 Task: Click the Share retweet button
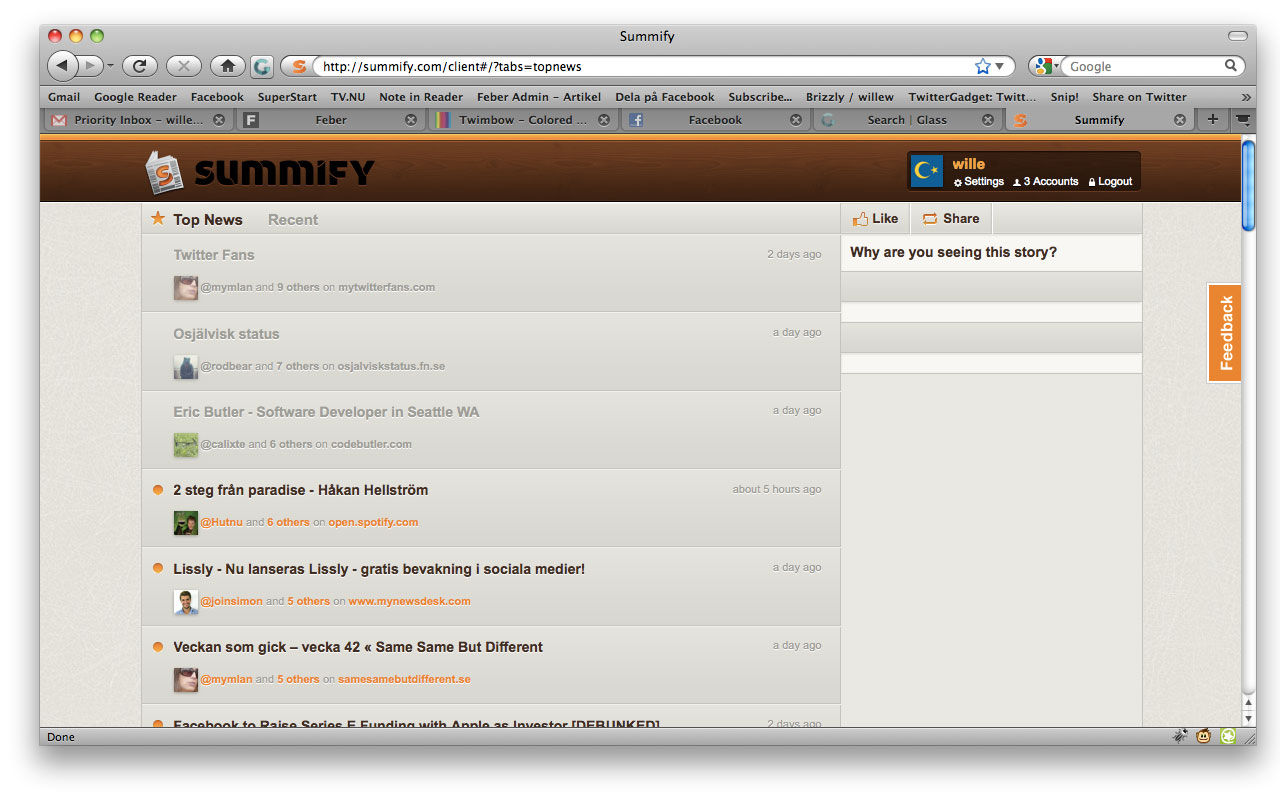[950, 219]
